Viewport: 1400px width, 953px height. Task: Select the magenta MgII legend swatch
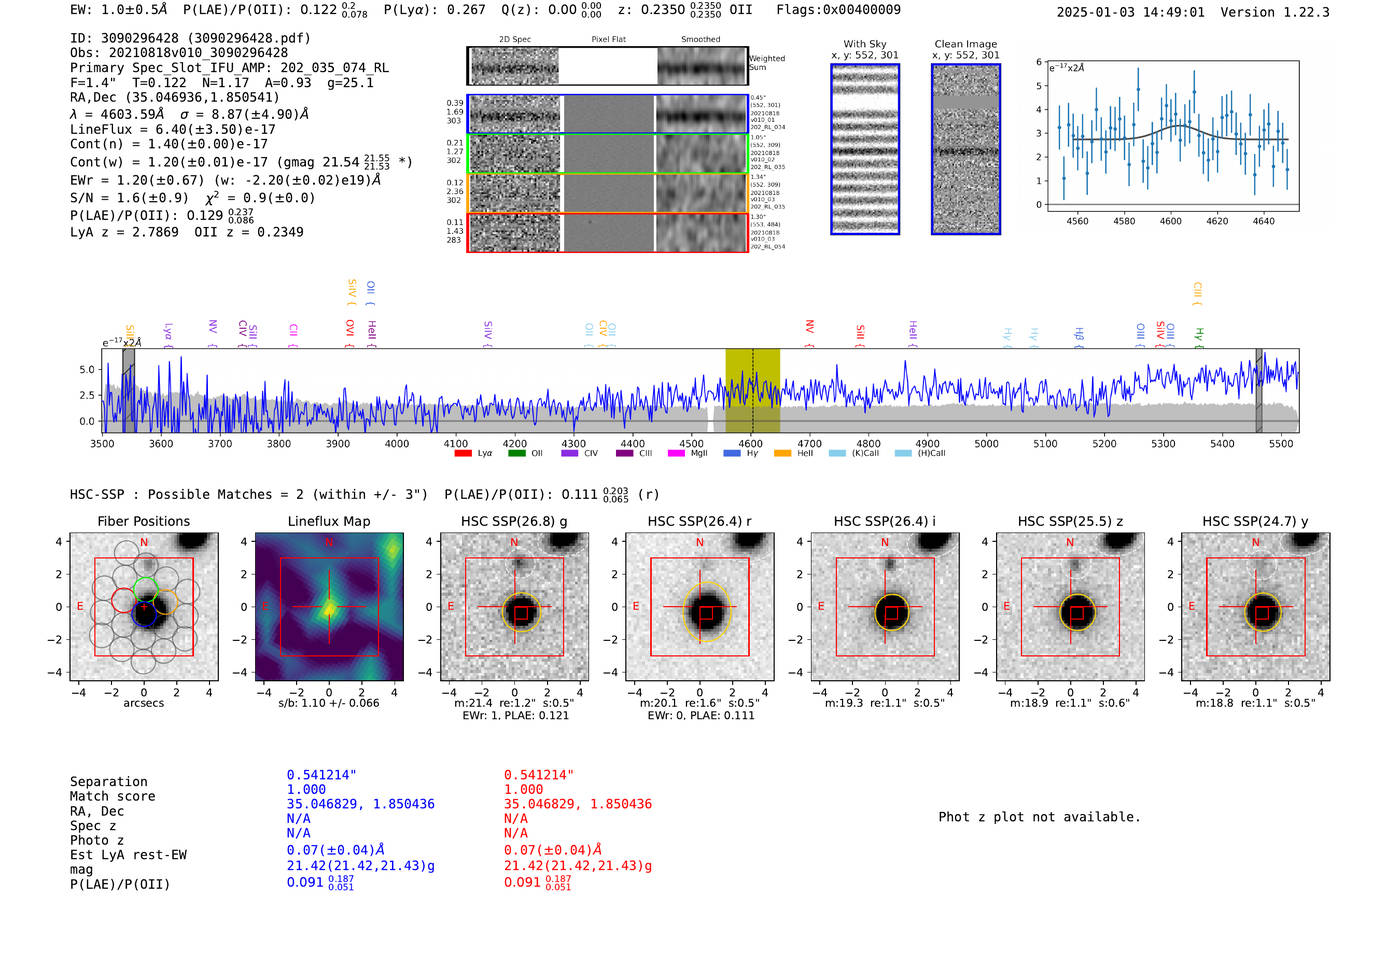pyautogui.click(x=676, y=453)
